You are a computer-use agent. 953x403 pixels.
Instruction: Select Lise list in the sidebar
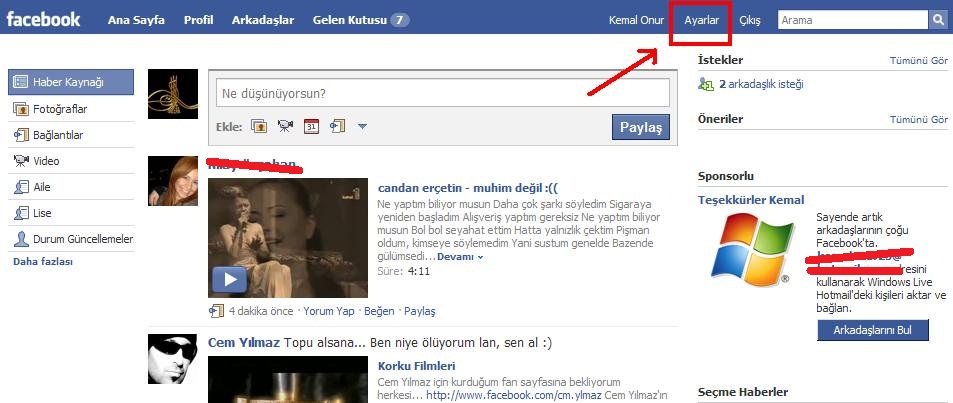pos(71,213)
